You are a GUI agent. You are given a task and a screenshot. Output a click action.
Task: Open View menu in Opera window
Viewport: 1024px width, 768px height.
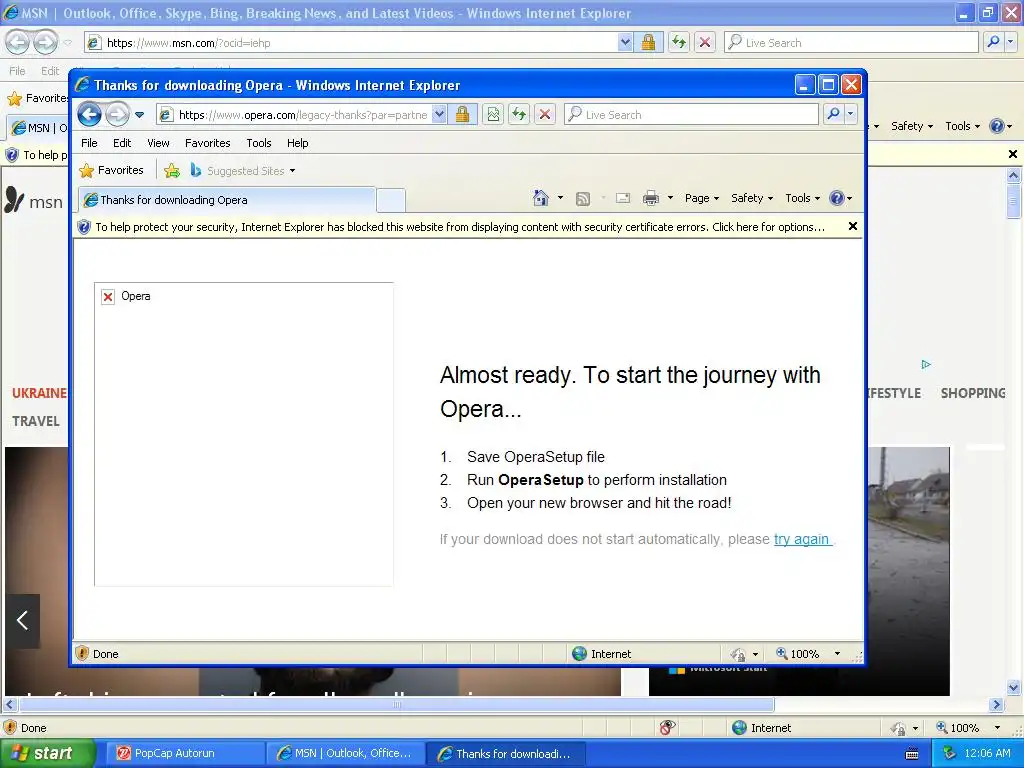158,143
